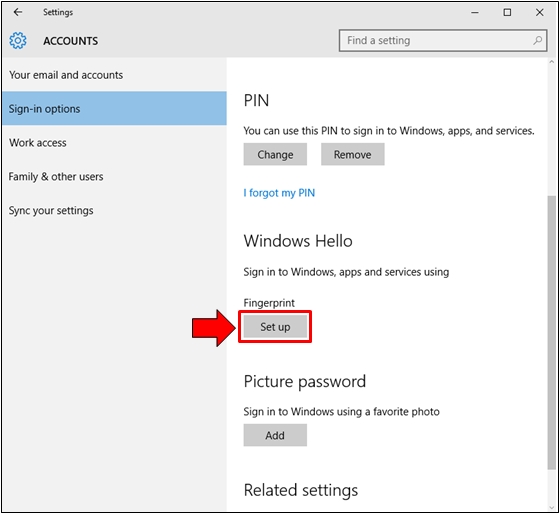
Task: Maximize the Settings window
Action: 507,13
